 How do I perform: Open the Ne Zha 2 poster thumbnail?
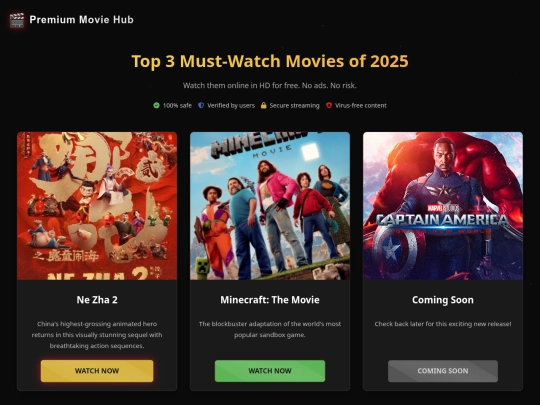pyautogui.click(x=97, y=206)
